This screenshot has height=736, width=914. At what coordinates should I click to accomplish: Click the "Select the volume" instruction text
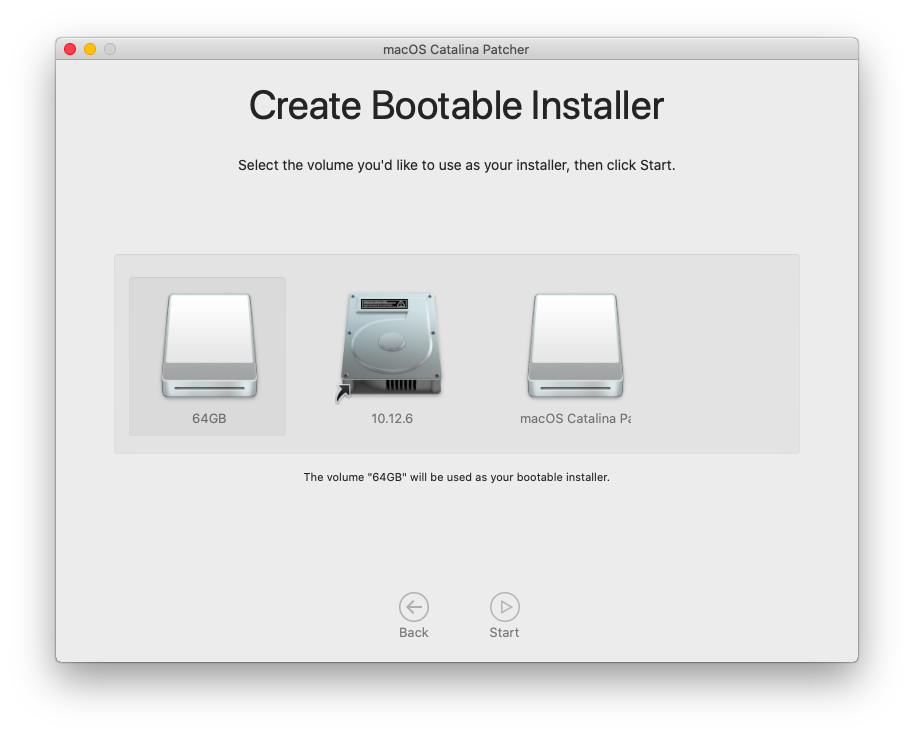pyautogui.click(x=456, y=165)
